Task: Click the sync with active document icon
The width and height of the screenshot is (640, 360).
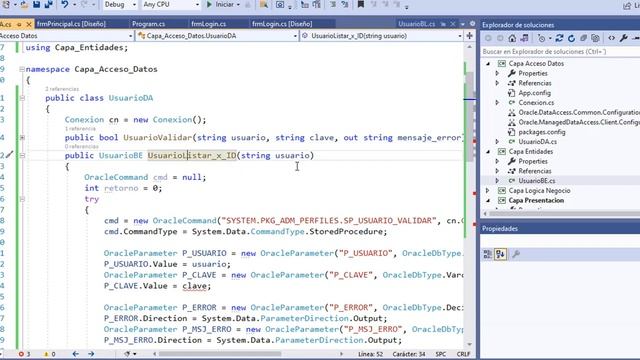Action: tap(560, 38)
